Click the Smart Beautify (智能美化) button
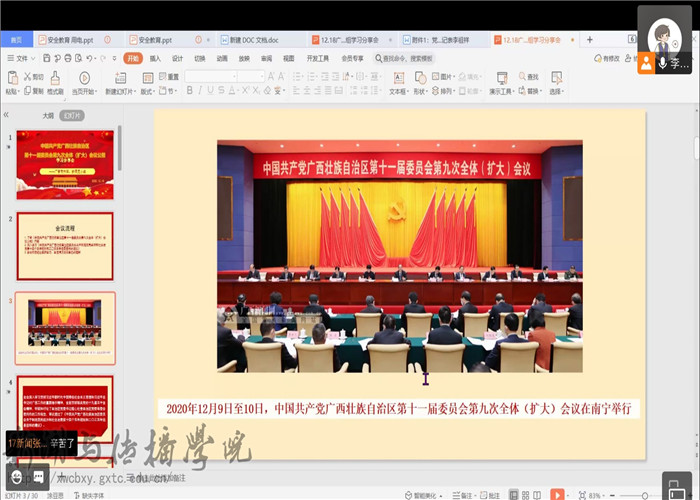Image resolution: width=700 pixels, height=500 pixels. (x=422, y=496)
